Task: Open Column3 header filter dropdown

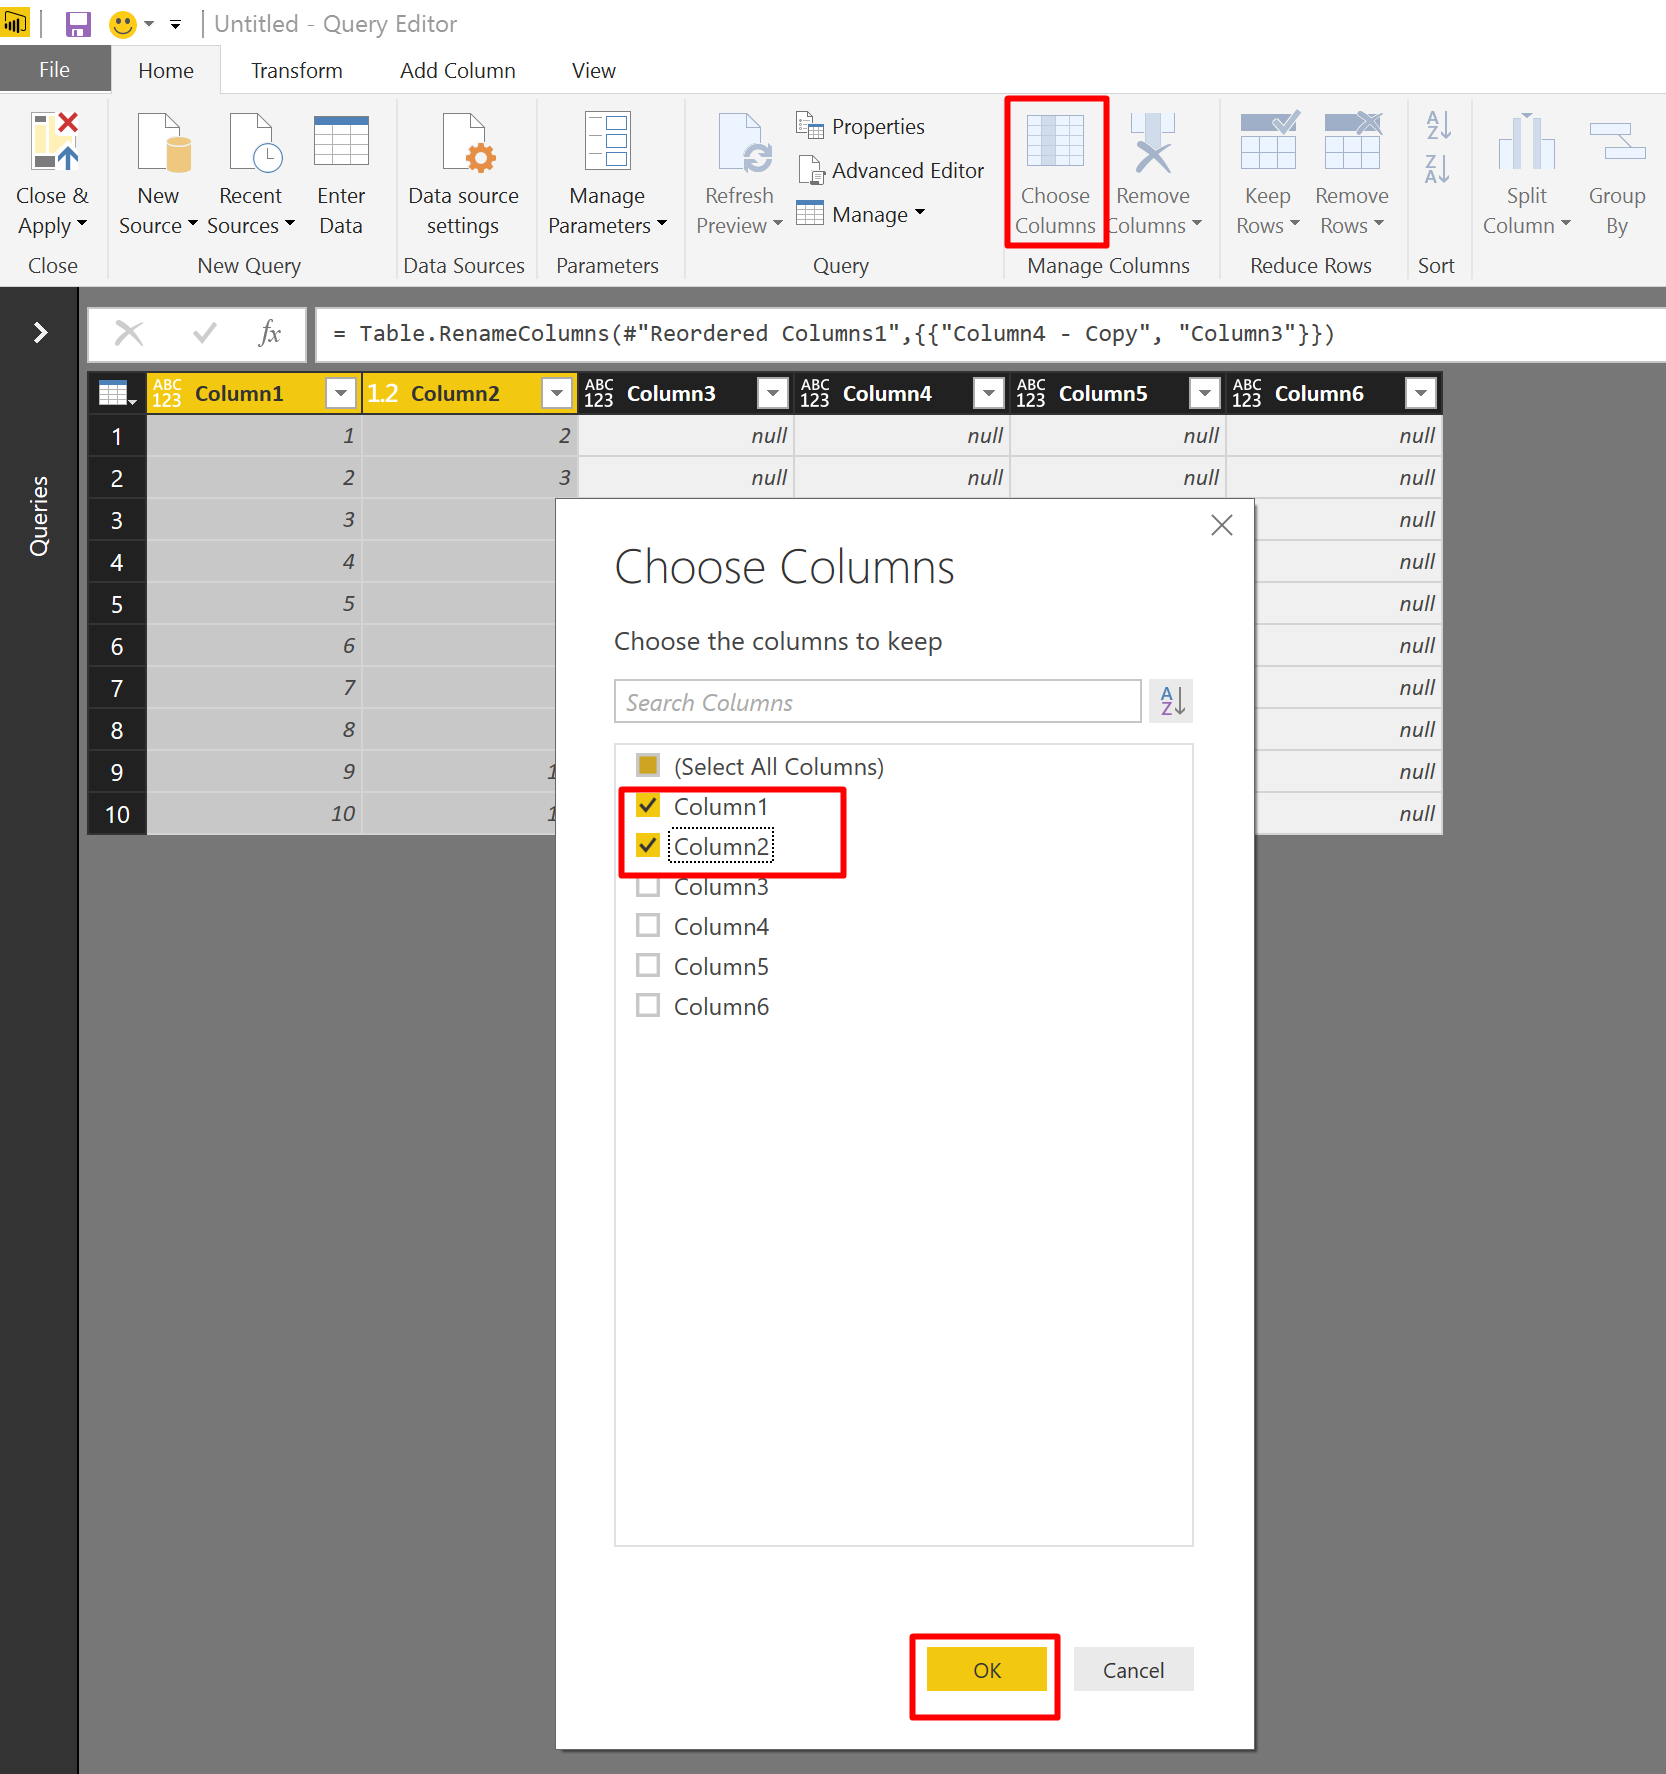Action: [773, 394]
